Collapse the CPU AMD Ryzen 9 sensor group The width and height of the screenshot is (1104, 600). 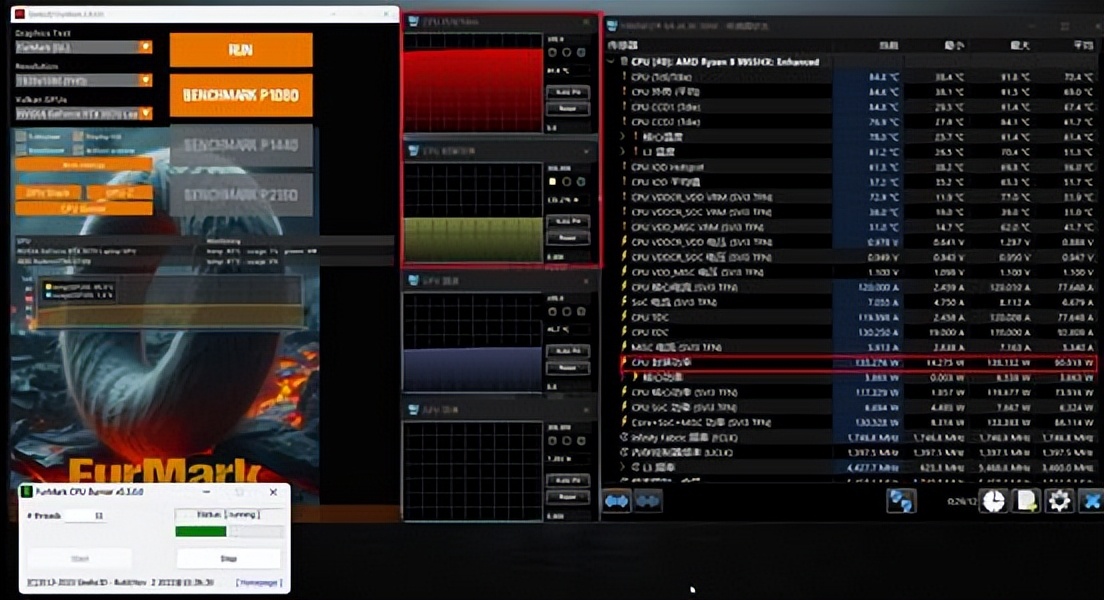[610, 62]
